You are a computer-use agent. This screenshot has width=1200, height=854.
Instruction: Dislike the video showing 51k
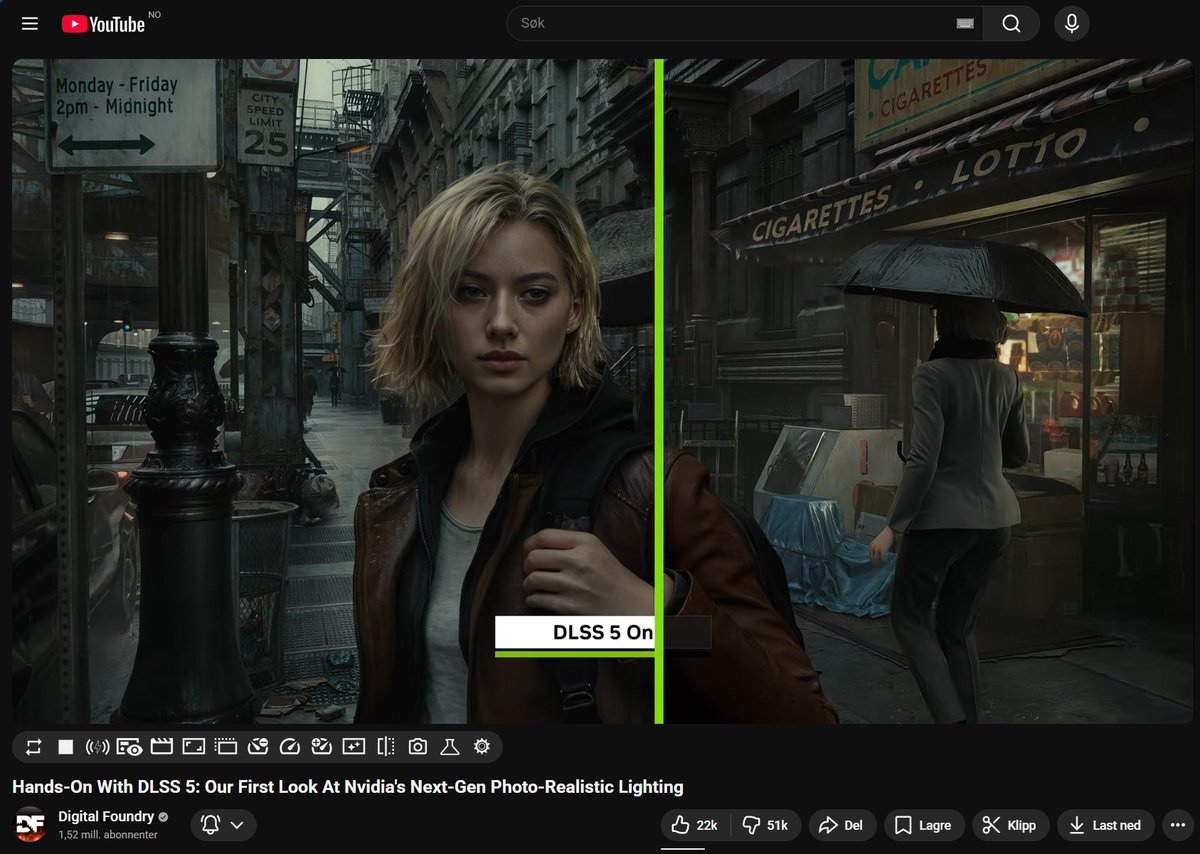pyautogui.click(x=766, y=825)
